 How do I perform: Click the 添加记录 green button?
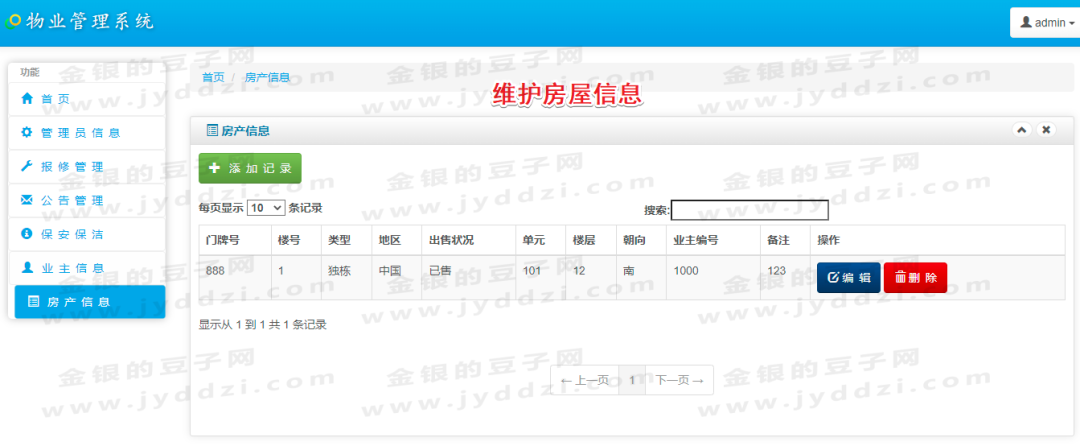point(250,168)
